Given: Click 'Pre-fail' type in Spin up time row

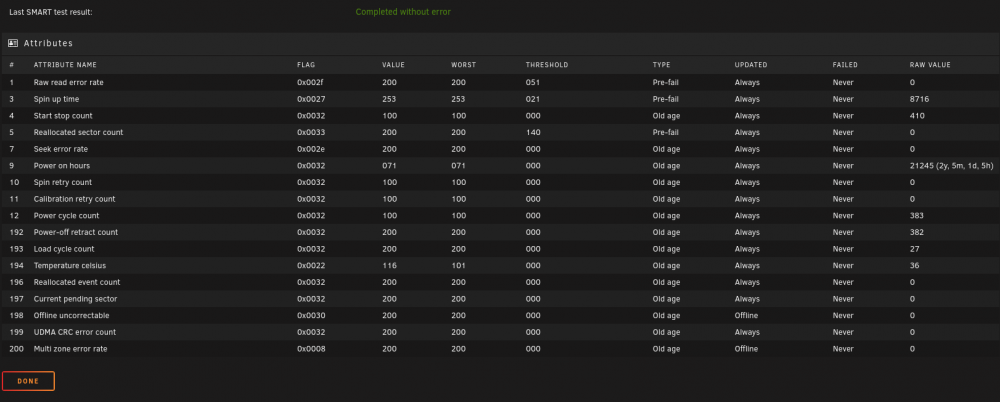Looking at the screenshot, I should pos(666,99).
